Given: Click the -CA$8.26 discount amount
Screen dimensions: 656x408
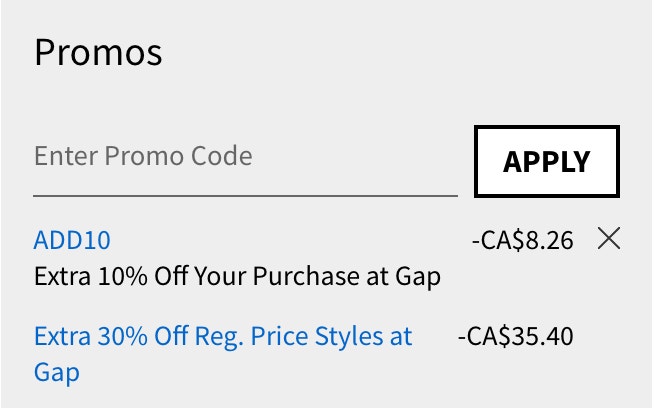Looking at the screenshot, I should click(x=523, y=240).
